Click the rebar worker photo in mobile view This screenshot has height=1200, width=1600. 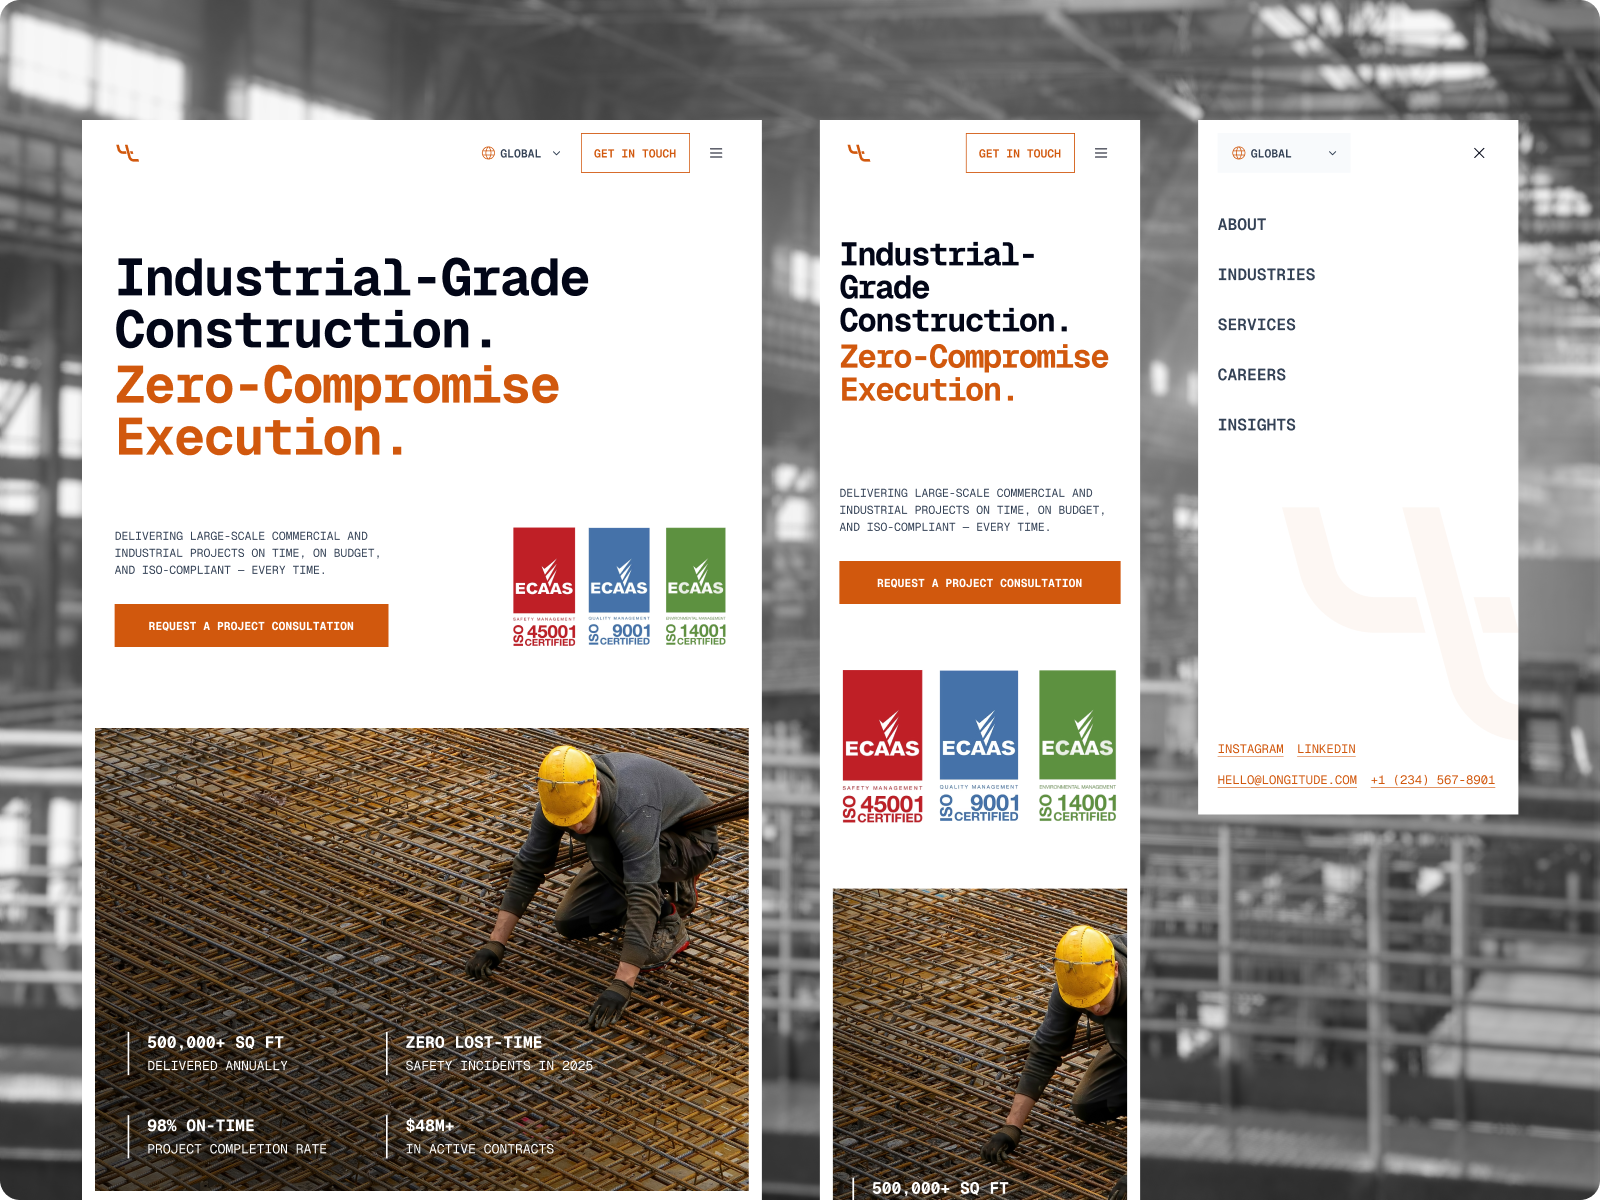pos(980,1044)
